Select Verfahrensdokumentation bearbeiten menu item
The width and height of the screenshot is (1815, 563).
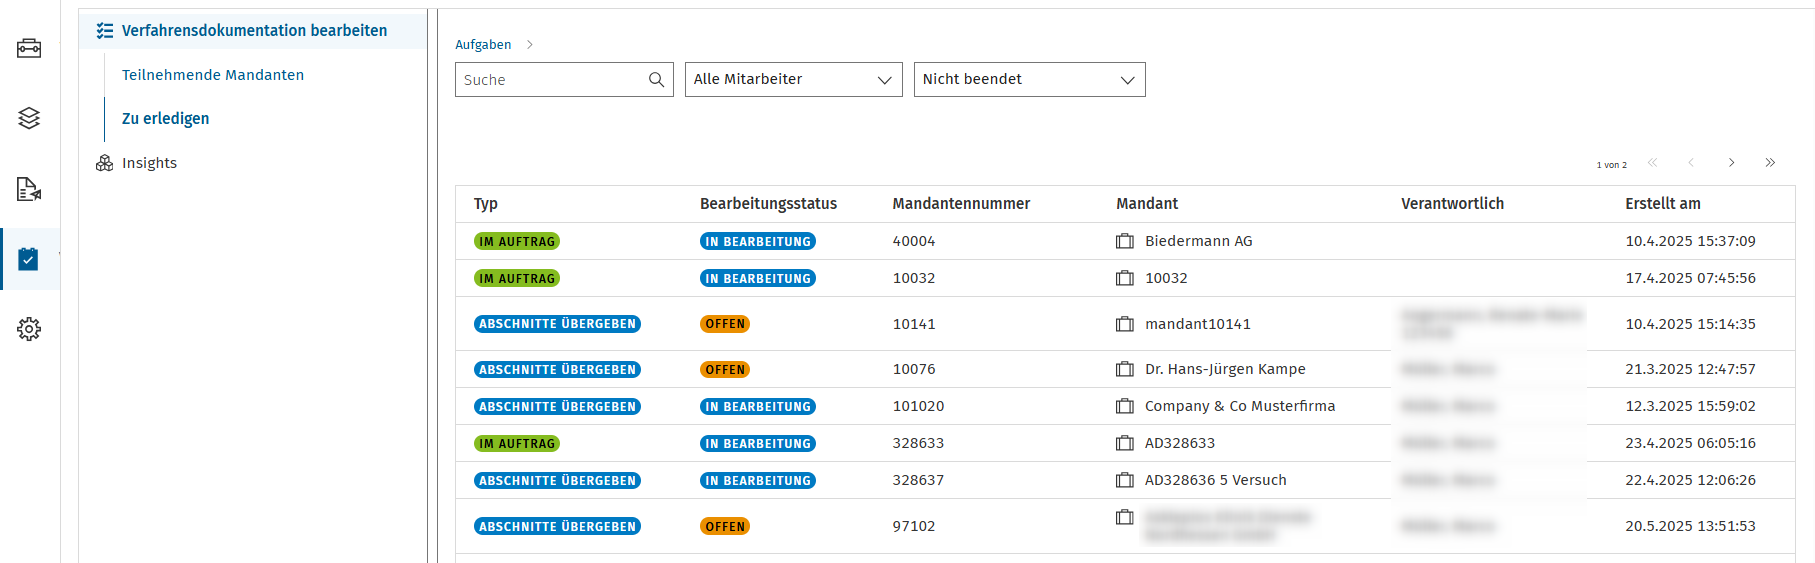click(254, 31)
